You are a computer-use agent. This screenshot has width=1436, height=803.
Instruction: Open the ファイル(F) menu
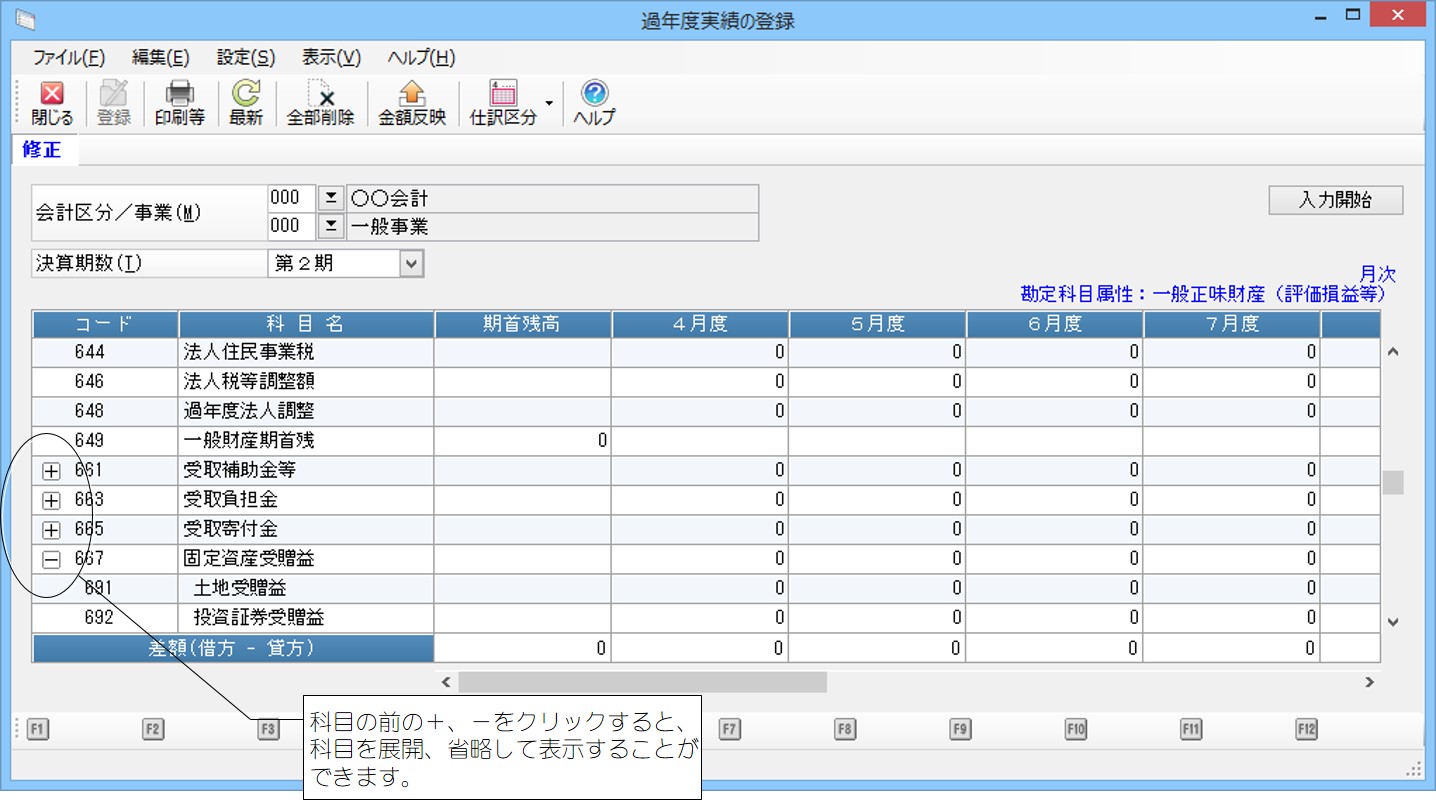pos(68,57)
